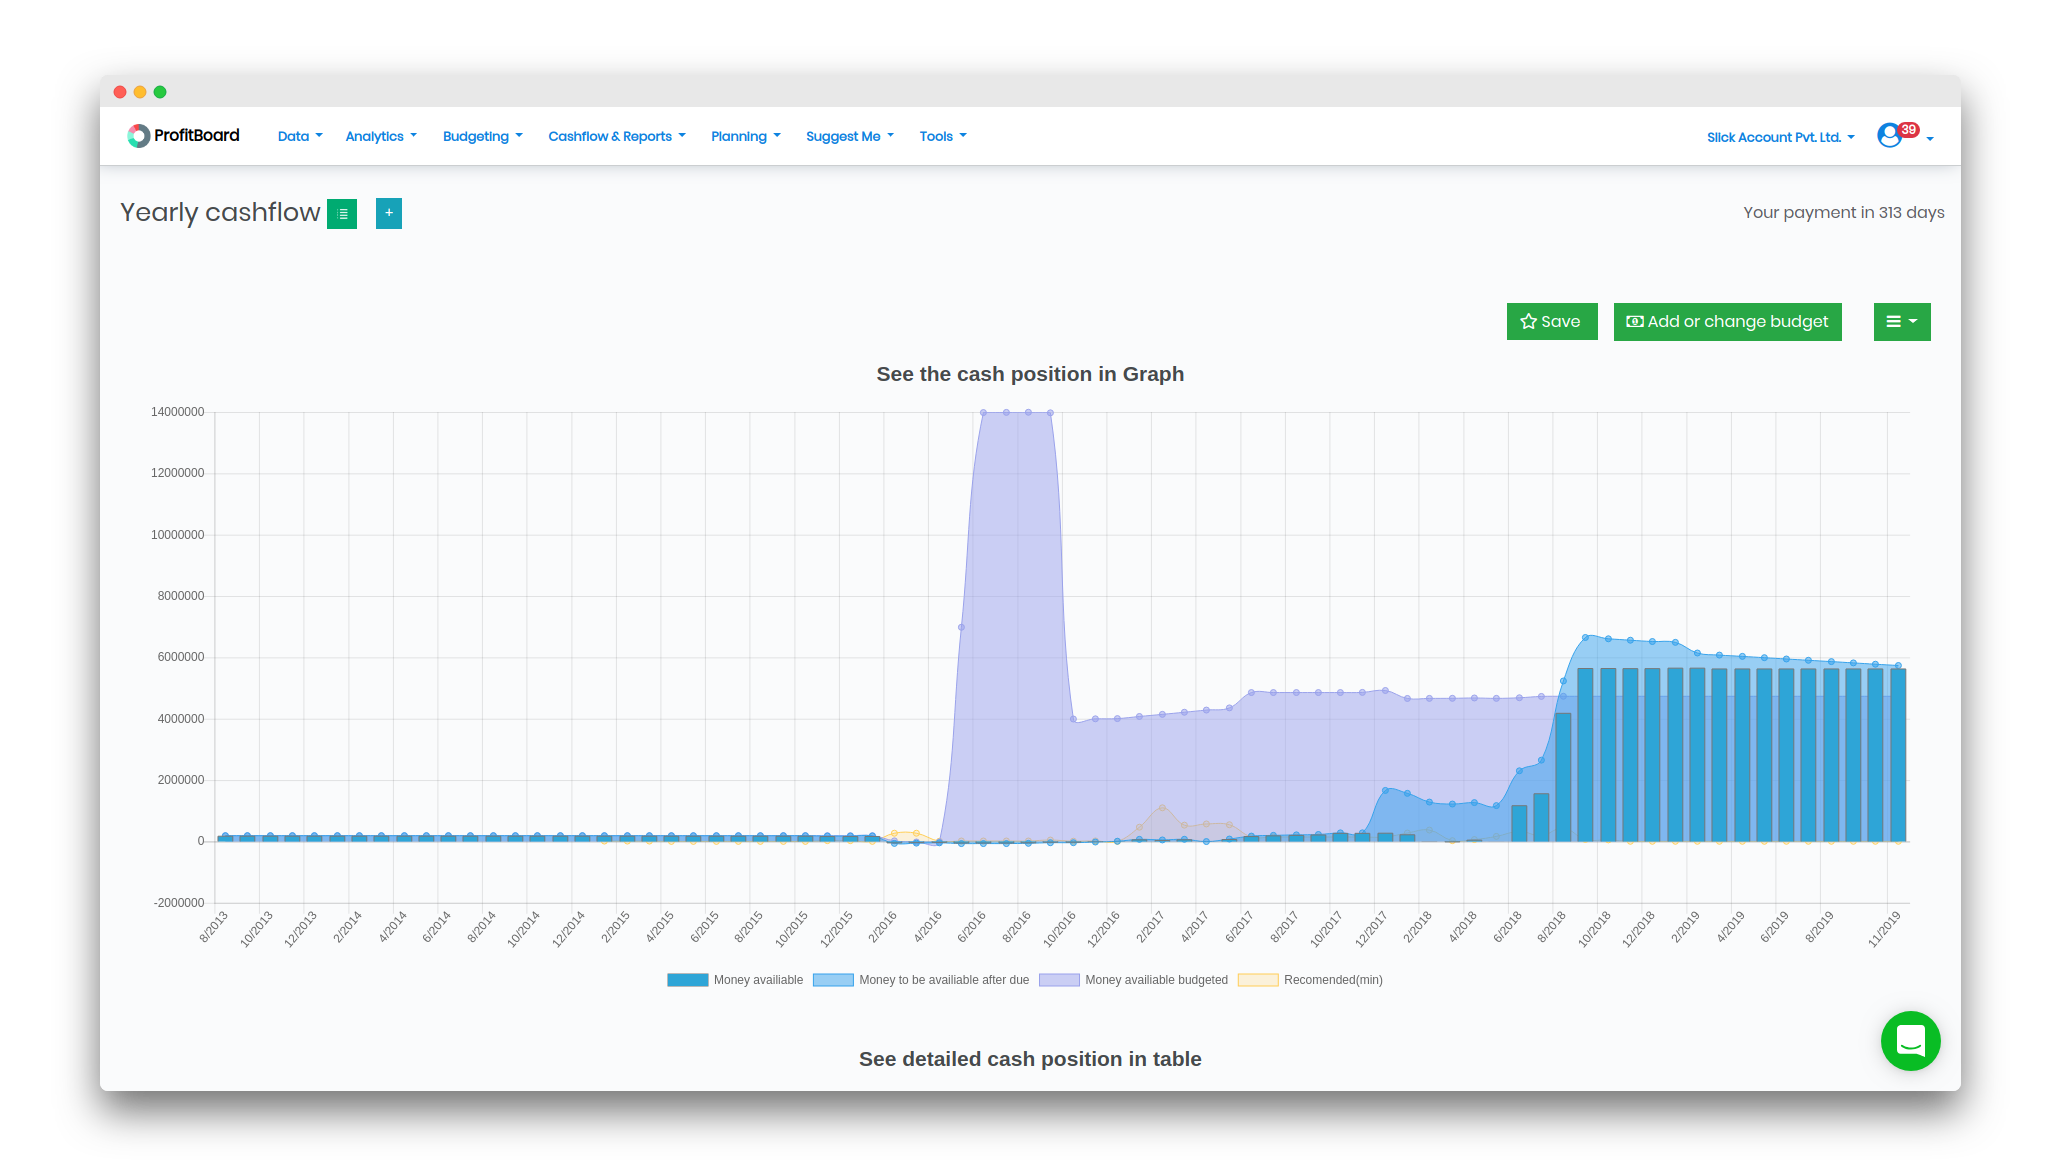Click the 14000000 y-axis label
Viewport: 2061px width, 1166px height.
pyautogui.click(x=177, y=413)
